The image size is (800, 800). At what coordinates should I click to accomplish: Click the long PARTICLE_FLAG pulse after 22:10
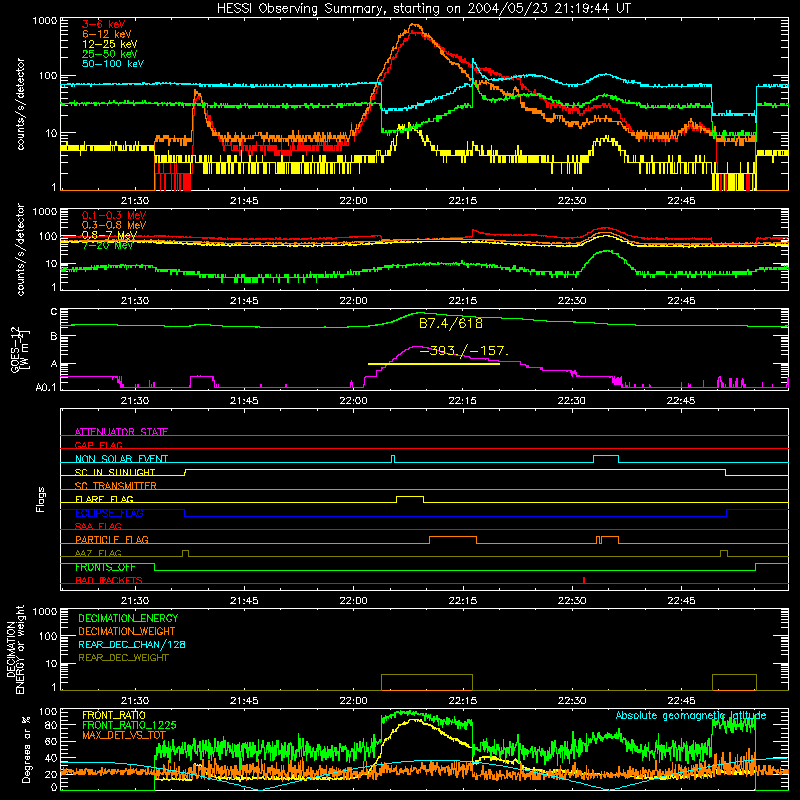[x=453, y=540]
